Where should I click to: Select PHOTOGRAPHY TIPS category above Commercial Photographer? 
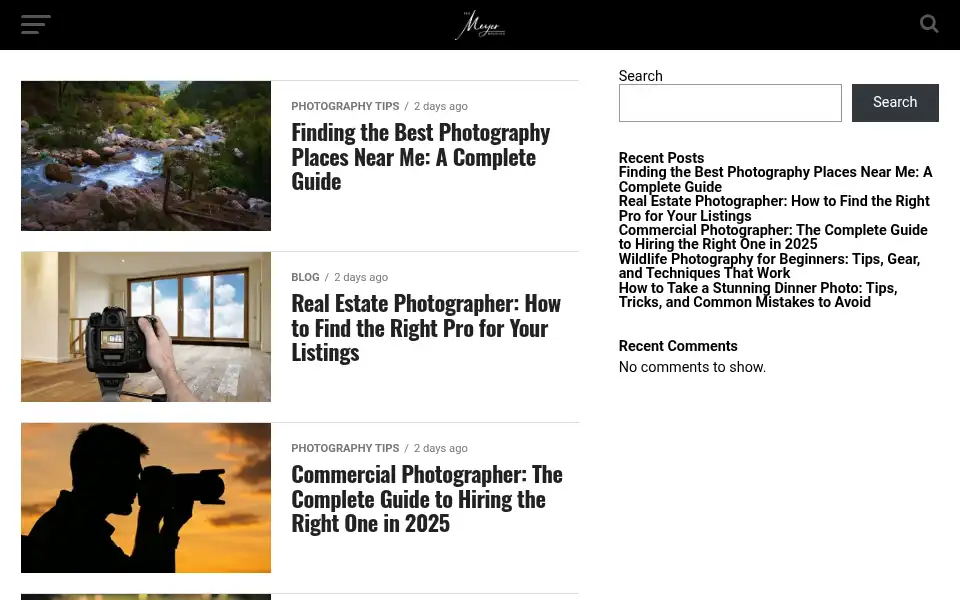click(345, 448)
